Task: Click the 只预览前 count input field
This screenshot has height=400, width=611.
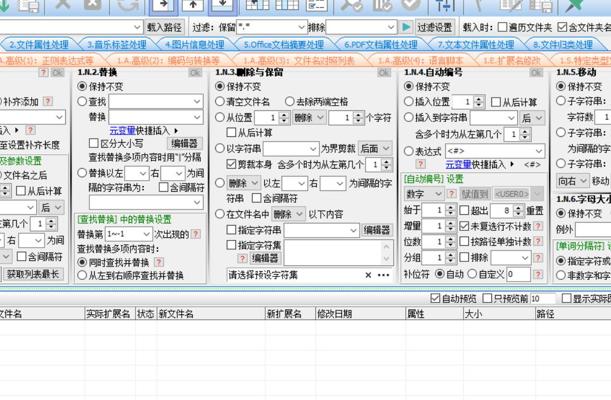Action: pyautogui.click(x=543, y=298)
